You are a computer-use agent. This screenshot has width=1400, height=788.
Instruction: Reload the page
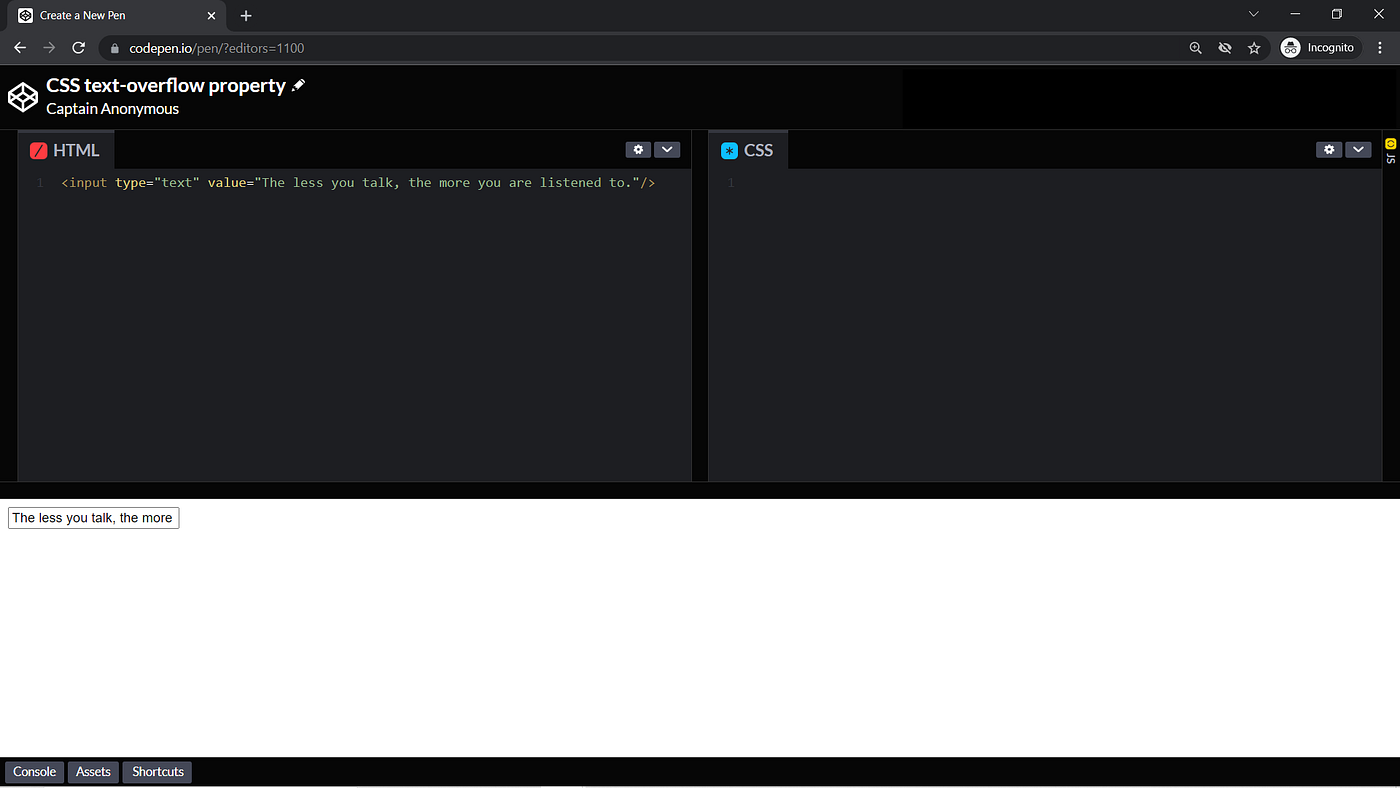pos(79,48)
